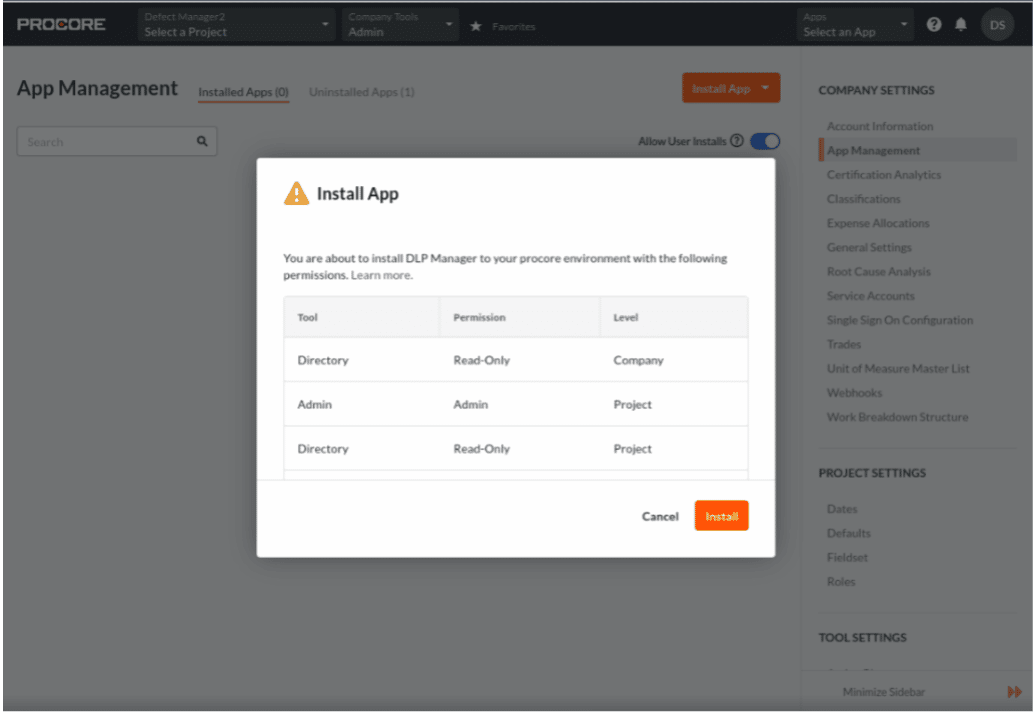
Task: Open Expense Allocations settings
Action: pos(878,223)
